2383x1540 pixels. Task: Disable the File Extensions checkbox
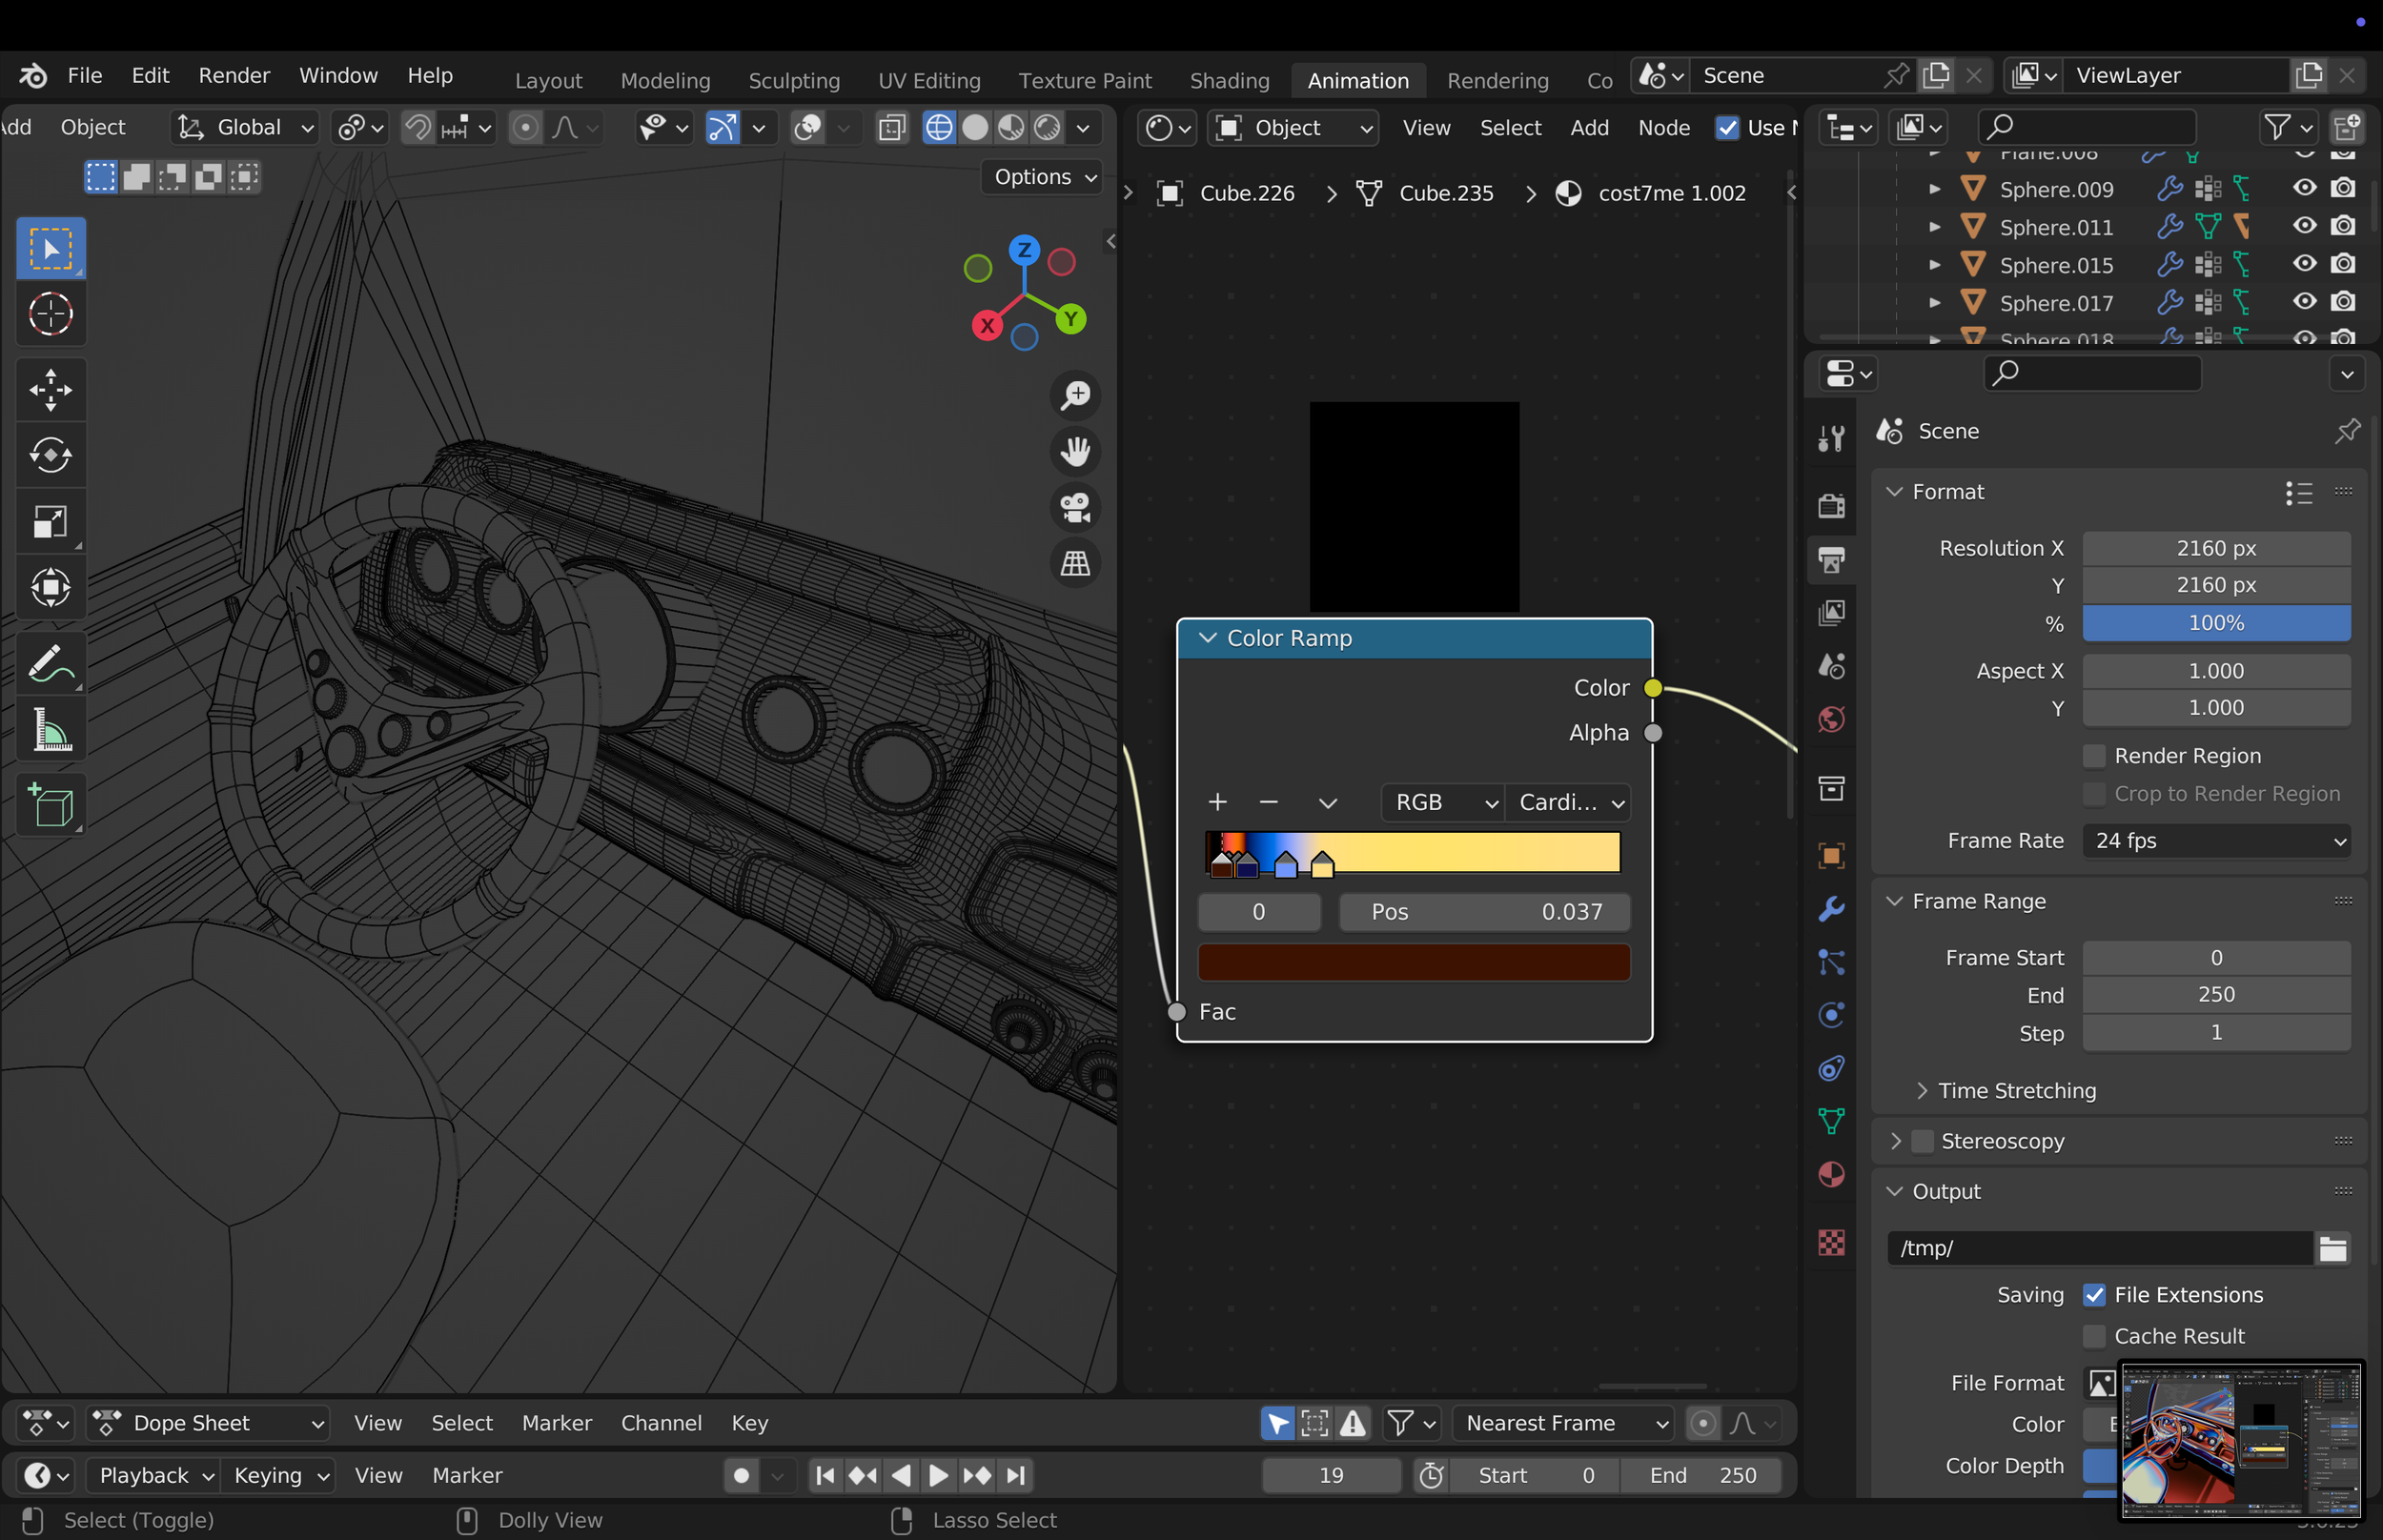[x=2094, y=1295]
